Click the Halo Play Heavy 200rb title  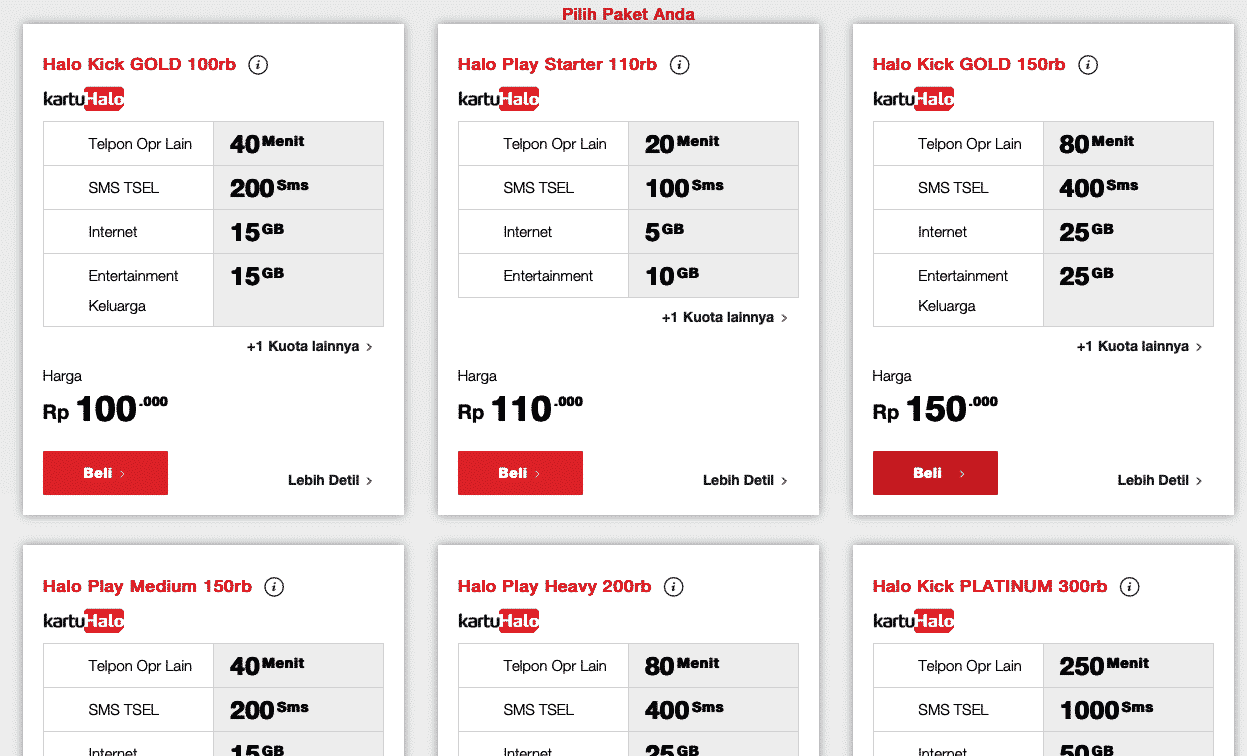coord(555,587)
